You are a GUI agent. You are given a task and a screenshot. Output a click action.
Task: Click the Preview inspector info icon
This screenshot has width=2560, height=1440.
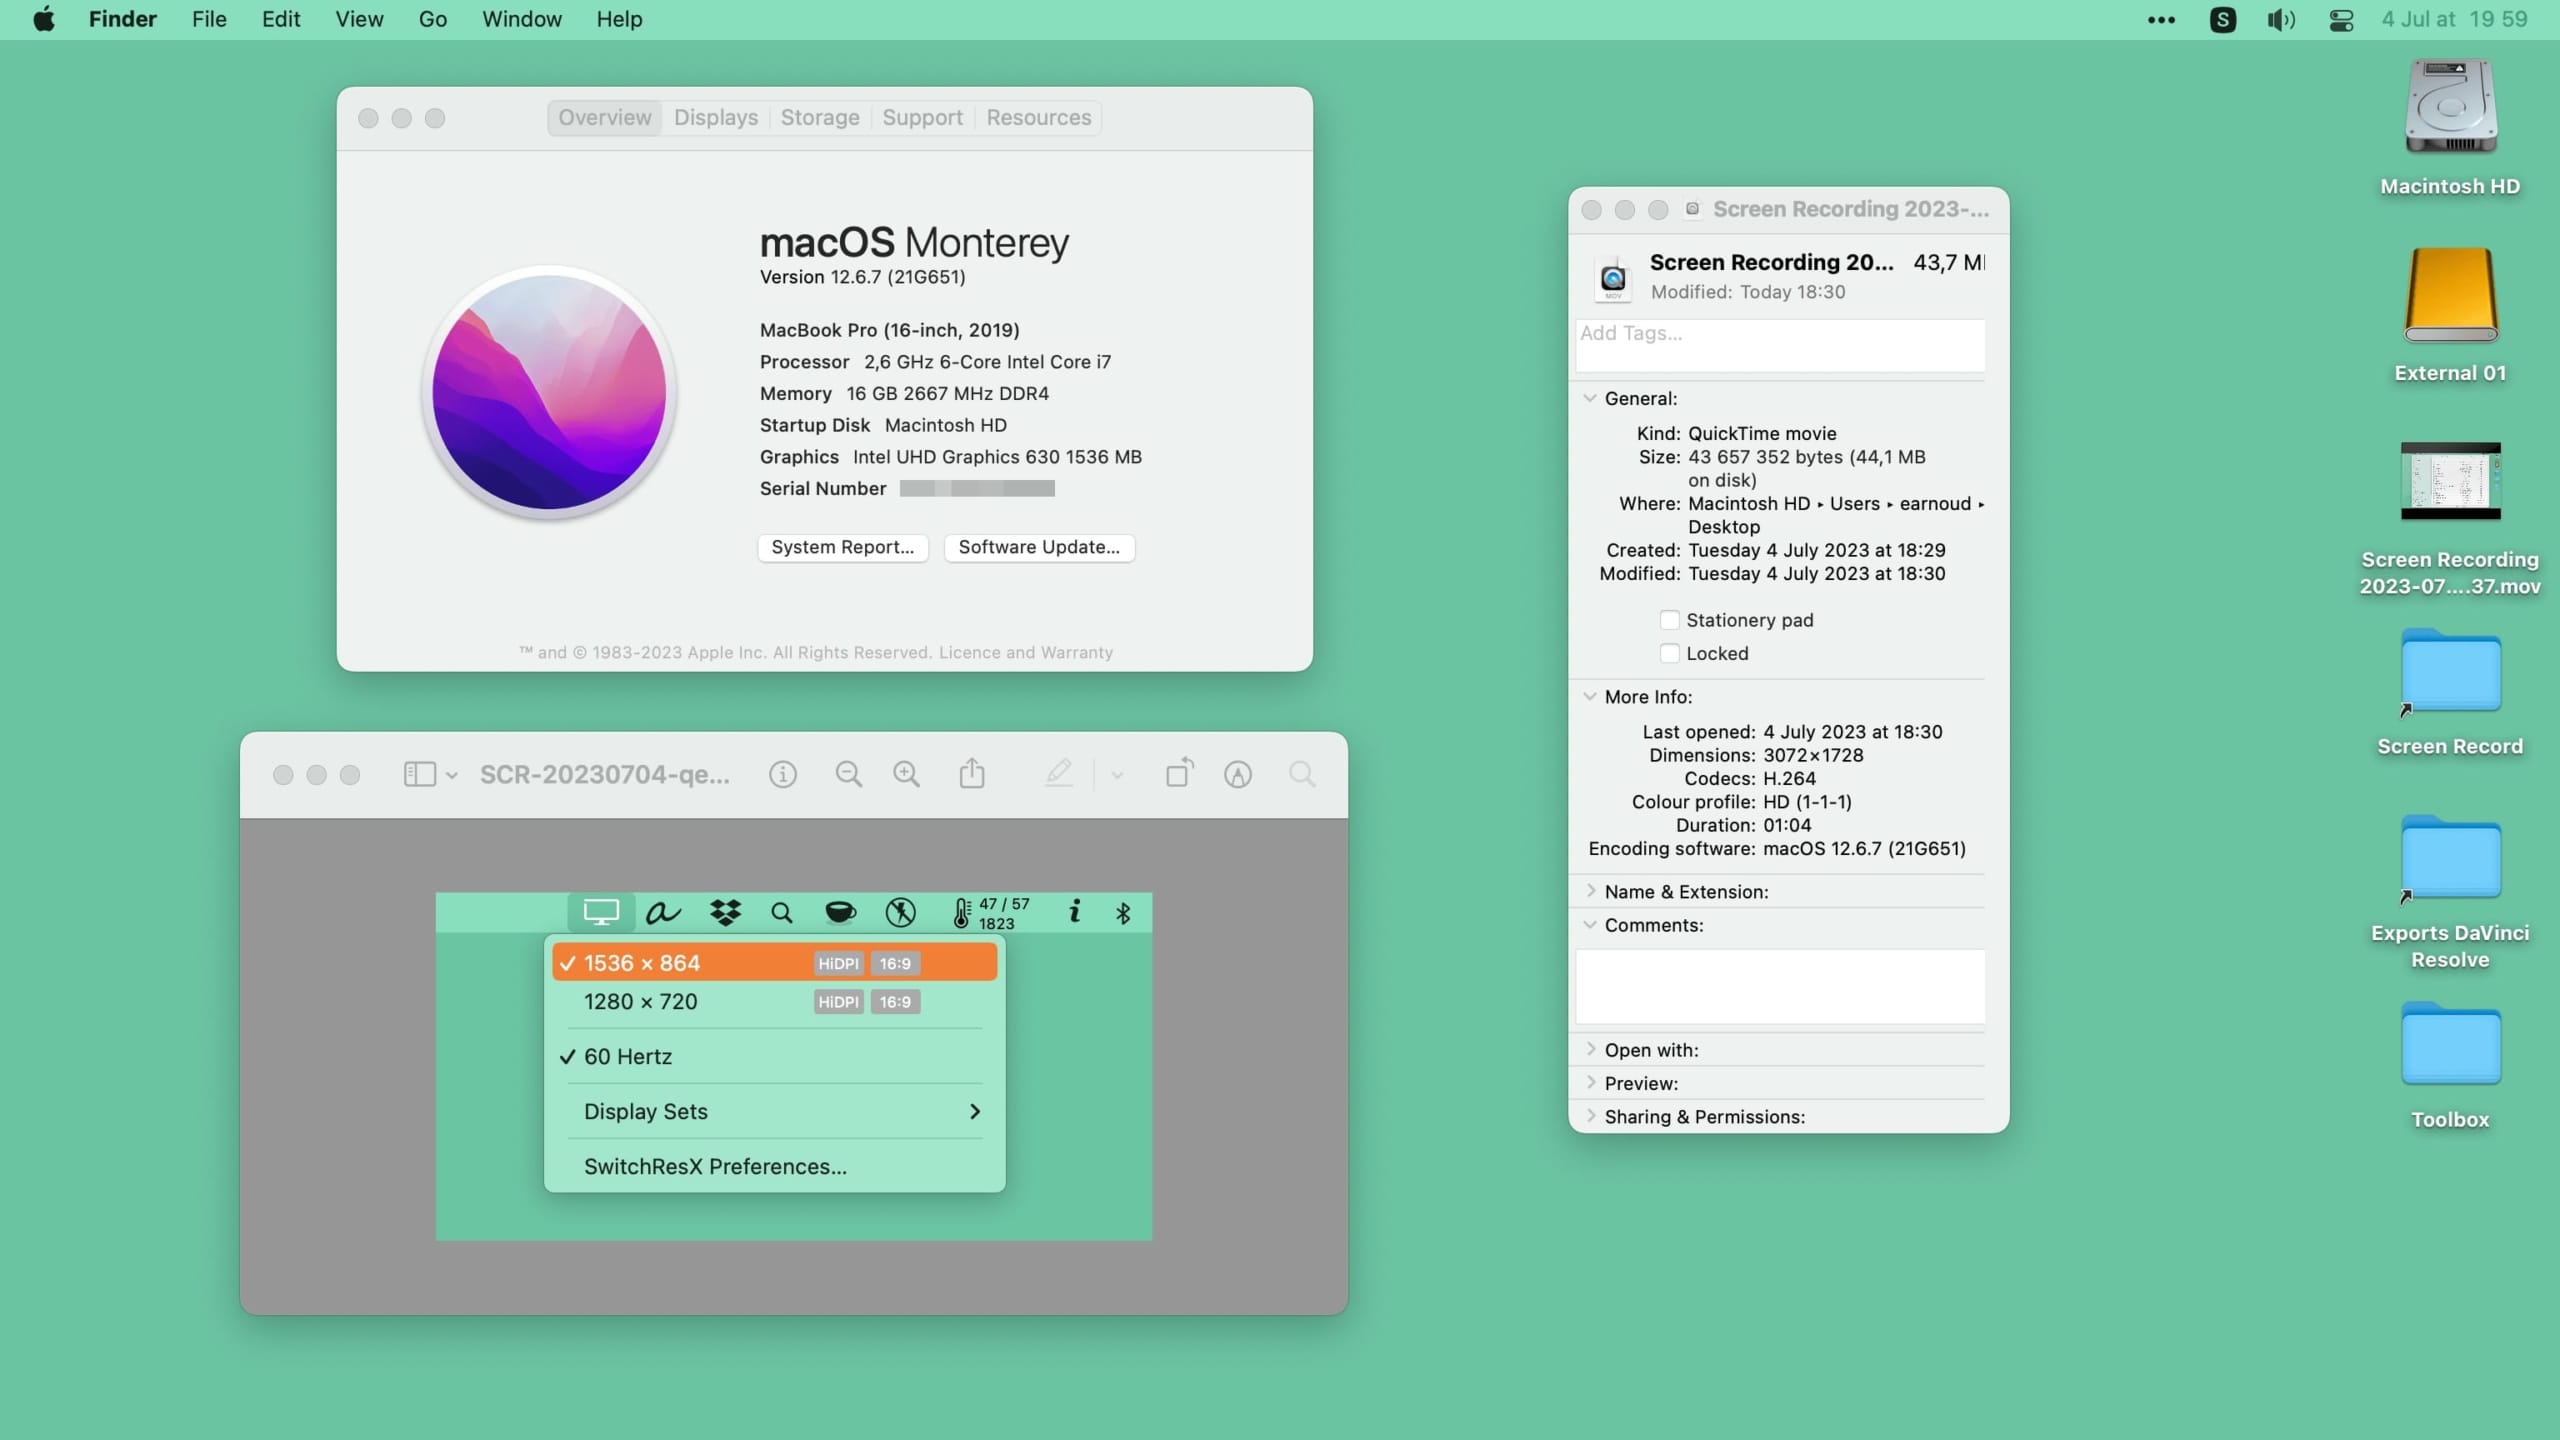[x=782, y=774]
